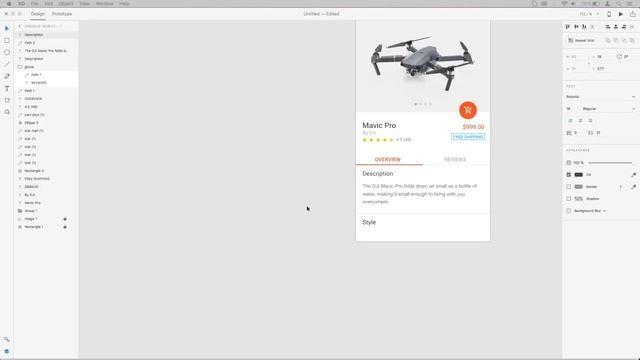This screenshot has width=640, height=360.
Task: Enable the Shadow checkbox
Action: 569,199
